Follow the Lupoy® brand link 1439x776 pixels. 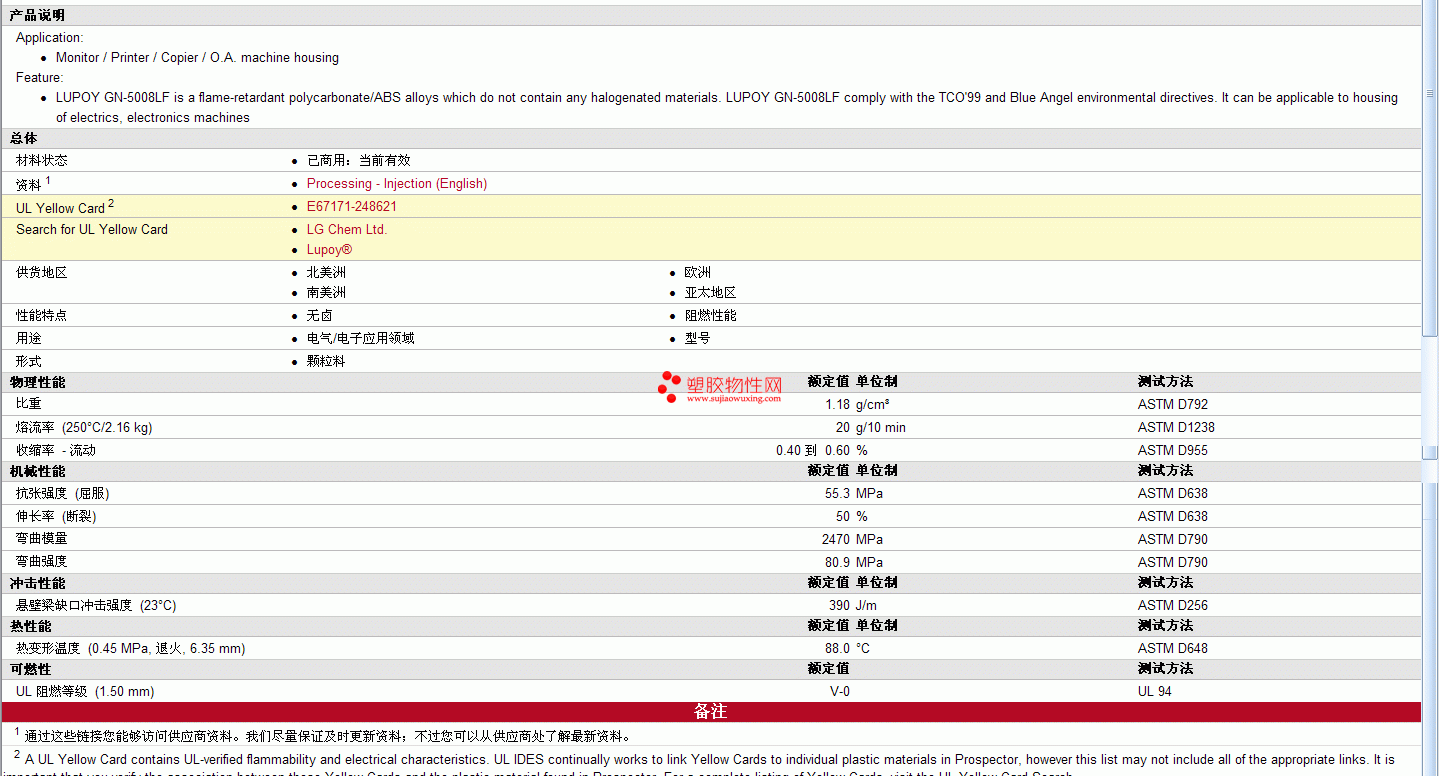tap(330, 250)
